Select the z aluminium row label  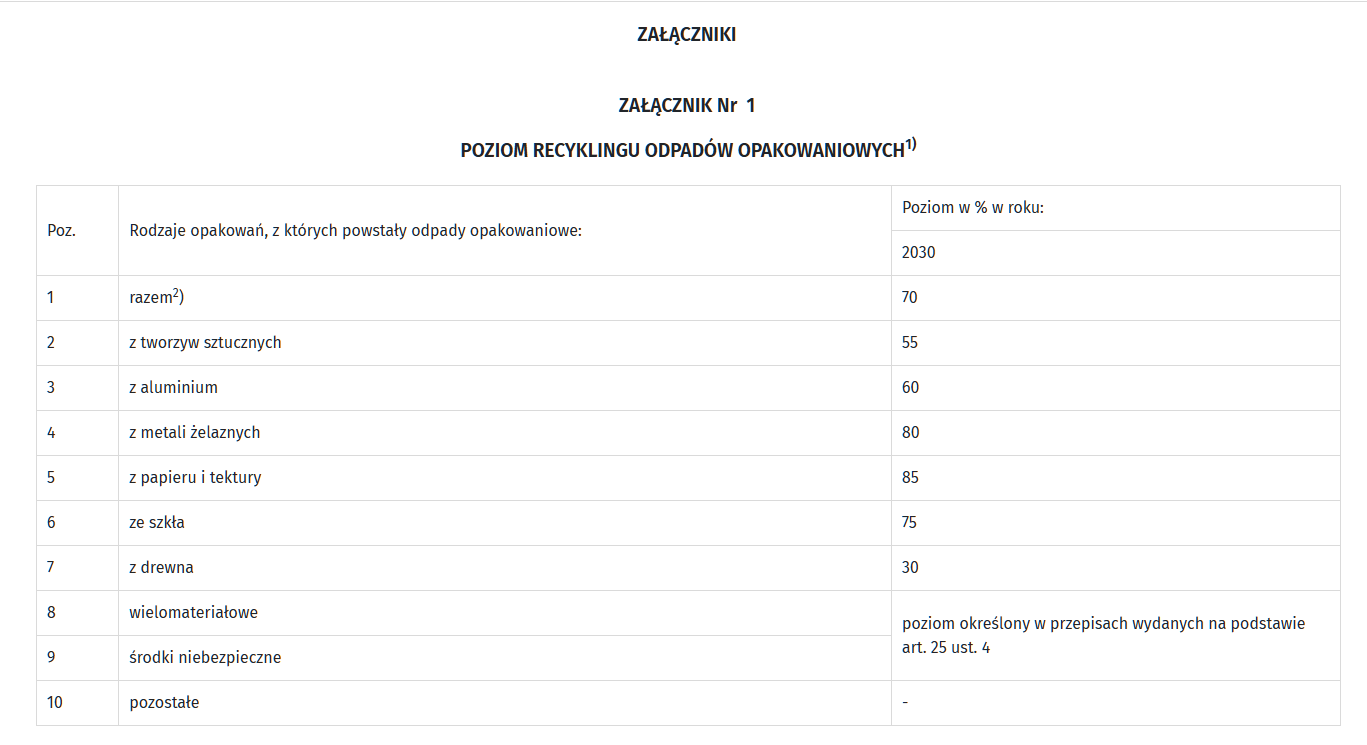click(173, 388)
